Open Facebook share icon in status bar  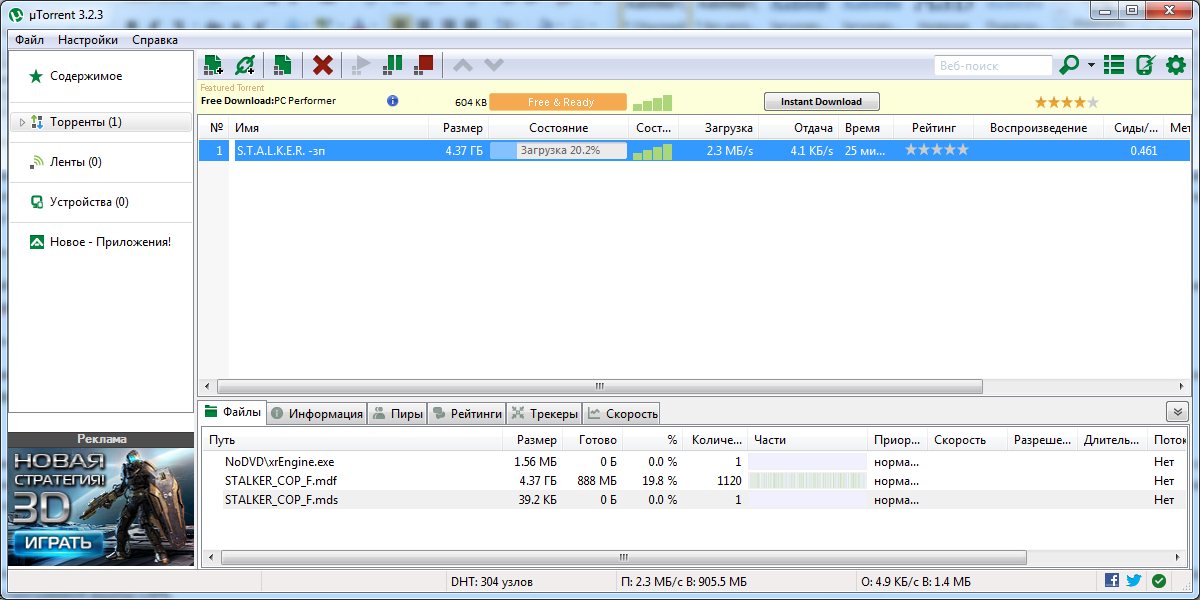click(x=1112, y=580)
